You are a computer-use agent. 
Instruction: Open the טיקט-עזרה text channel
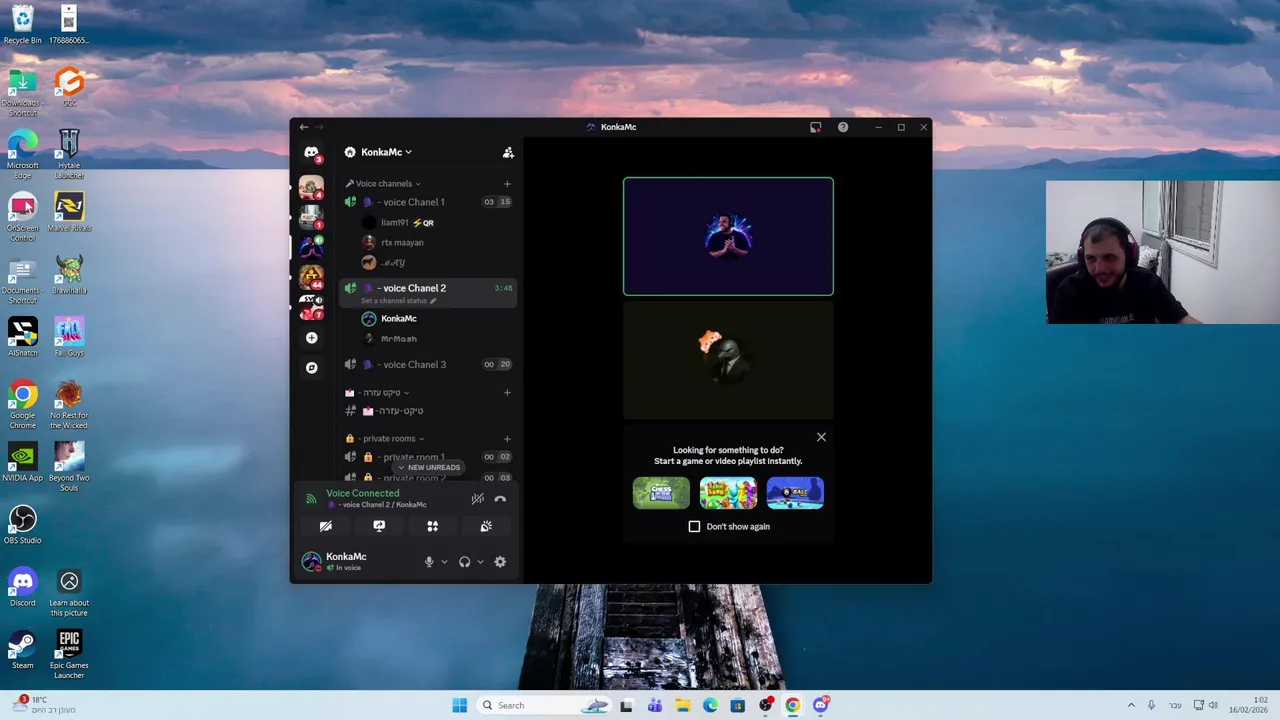(x=428, y=411)
